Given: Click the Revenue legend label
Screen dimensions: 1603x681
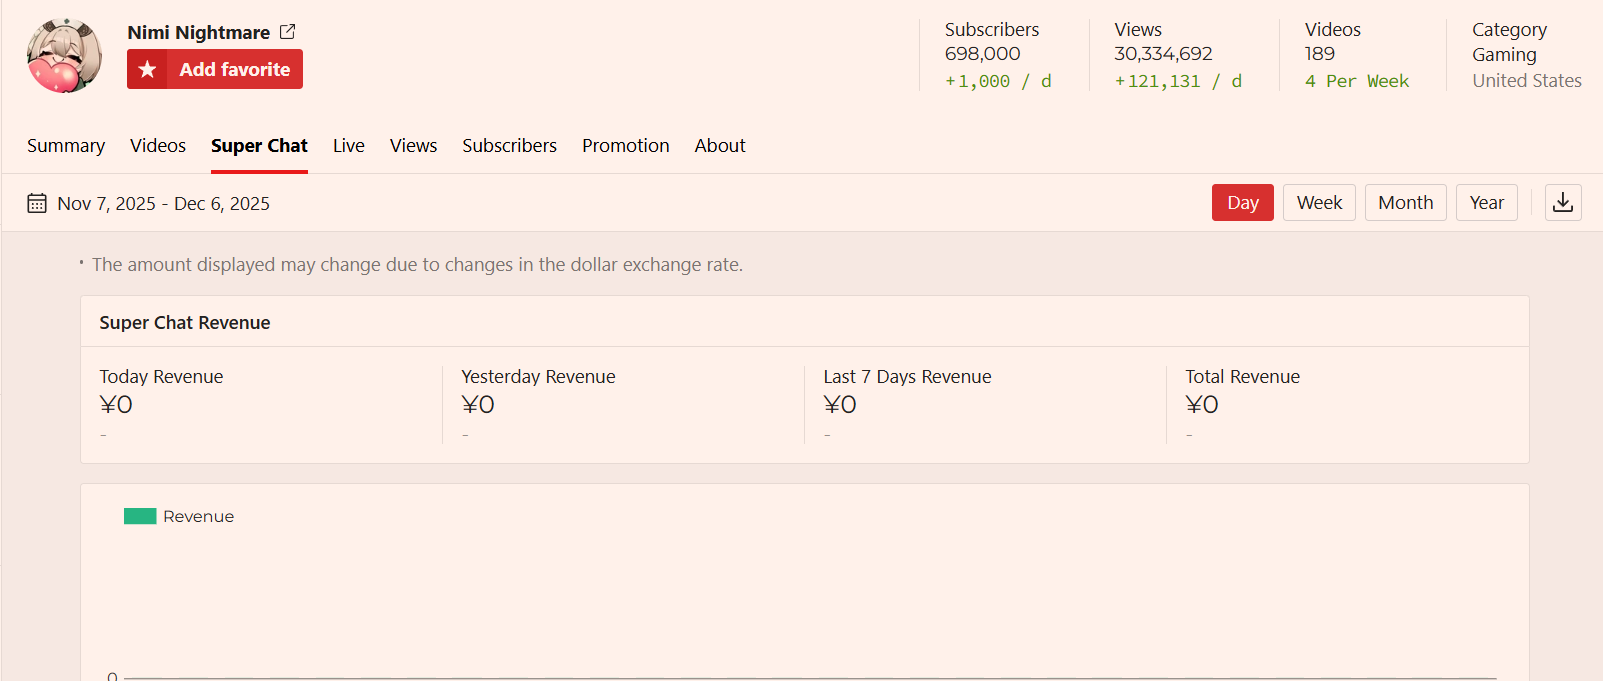Looking at the screenshot, I should pos(198,516).
